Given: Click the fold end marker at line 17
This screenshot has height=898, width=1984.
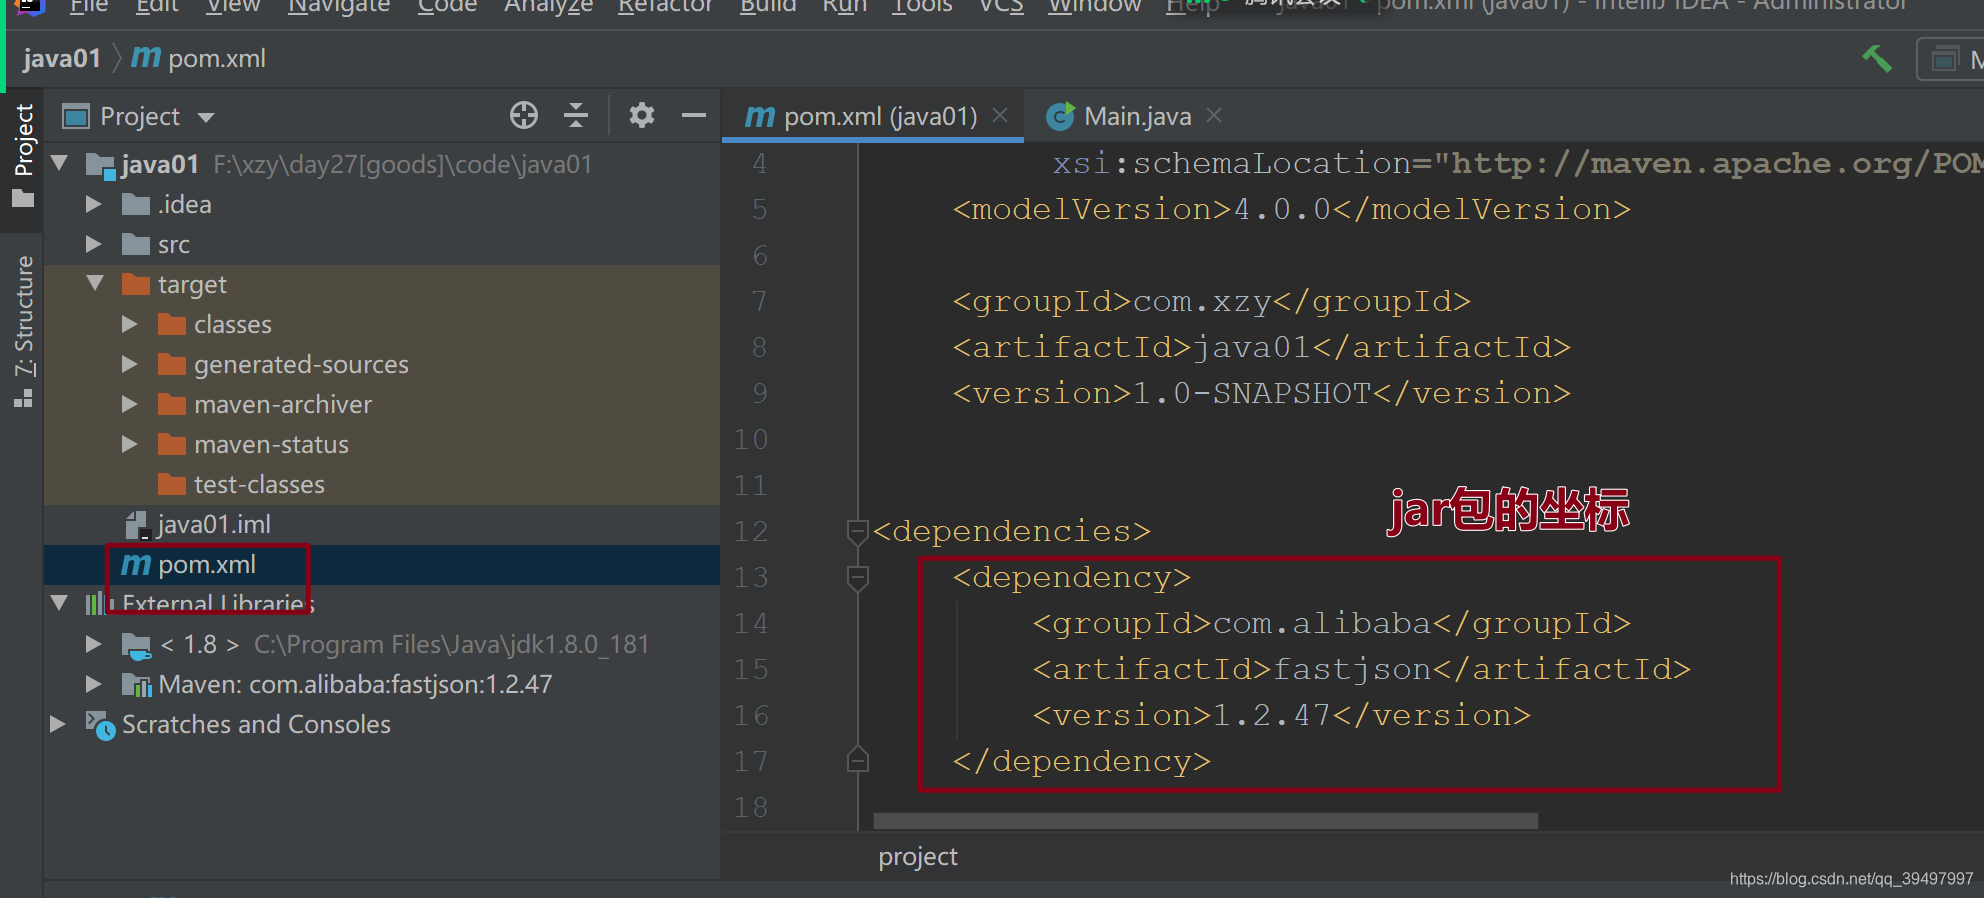Looking at the screenshot, I should [x=857, y=760].
